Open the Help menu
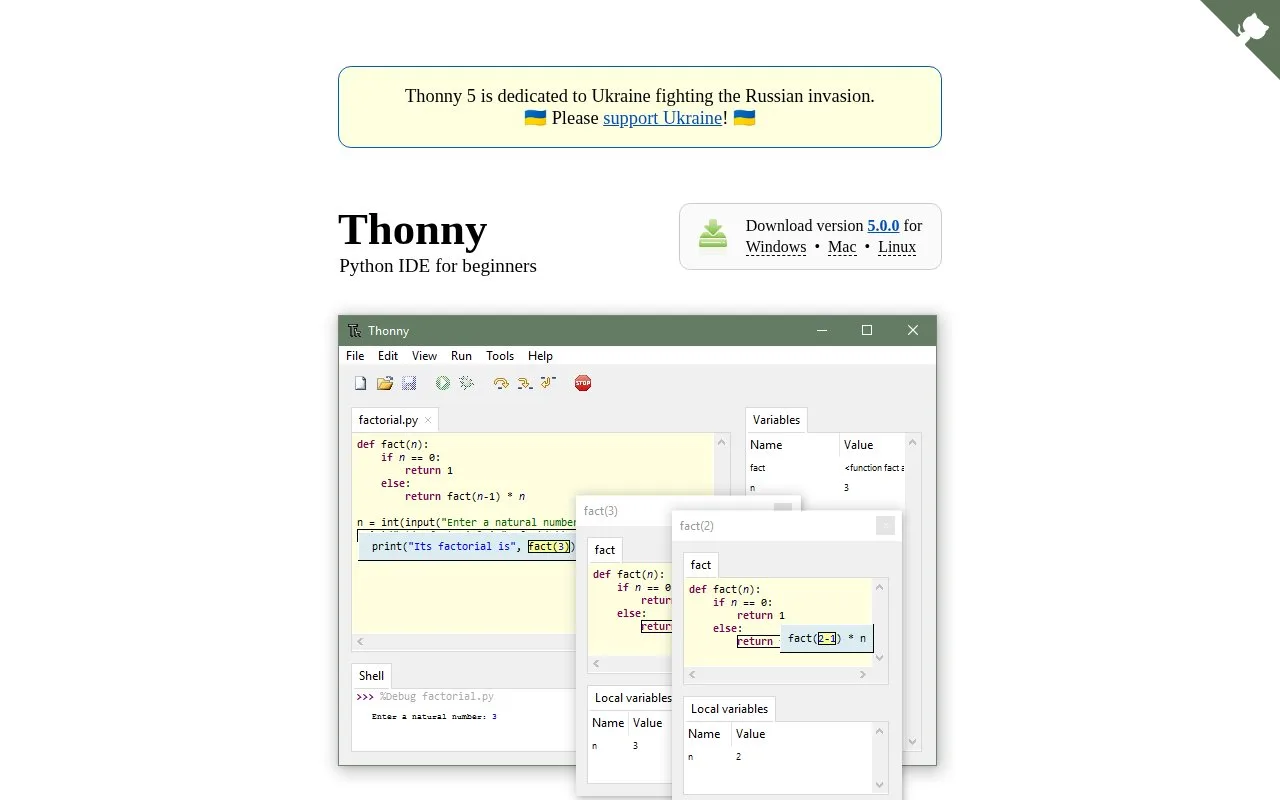The width and height of the screenshot is (1280, 800). (540, 356)
